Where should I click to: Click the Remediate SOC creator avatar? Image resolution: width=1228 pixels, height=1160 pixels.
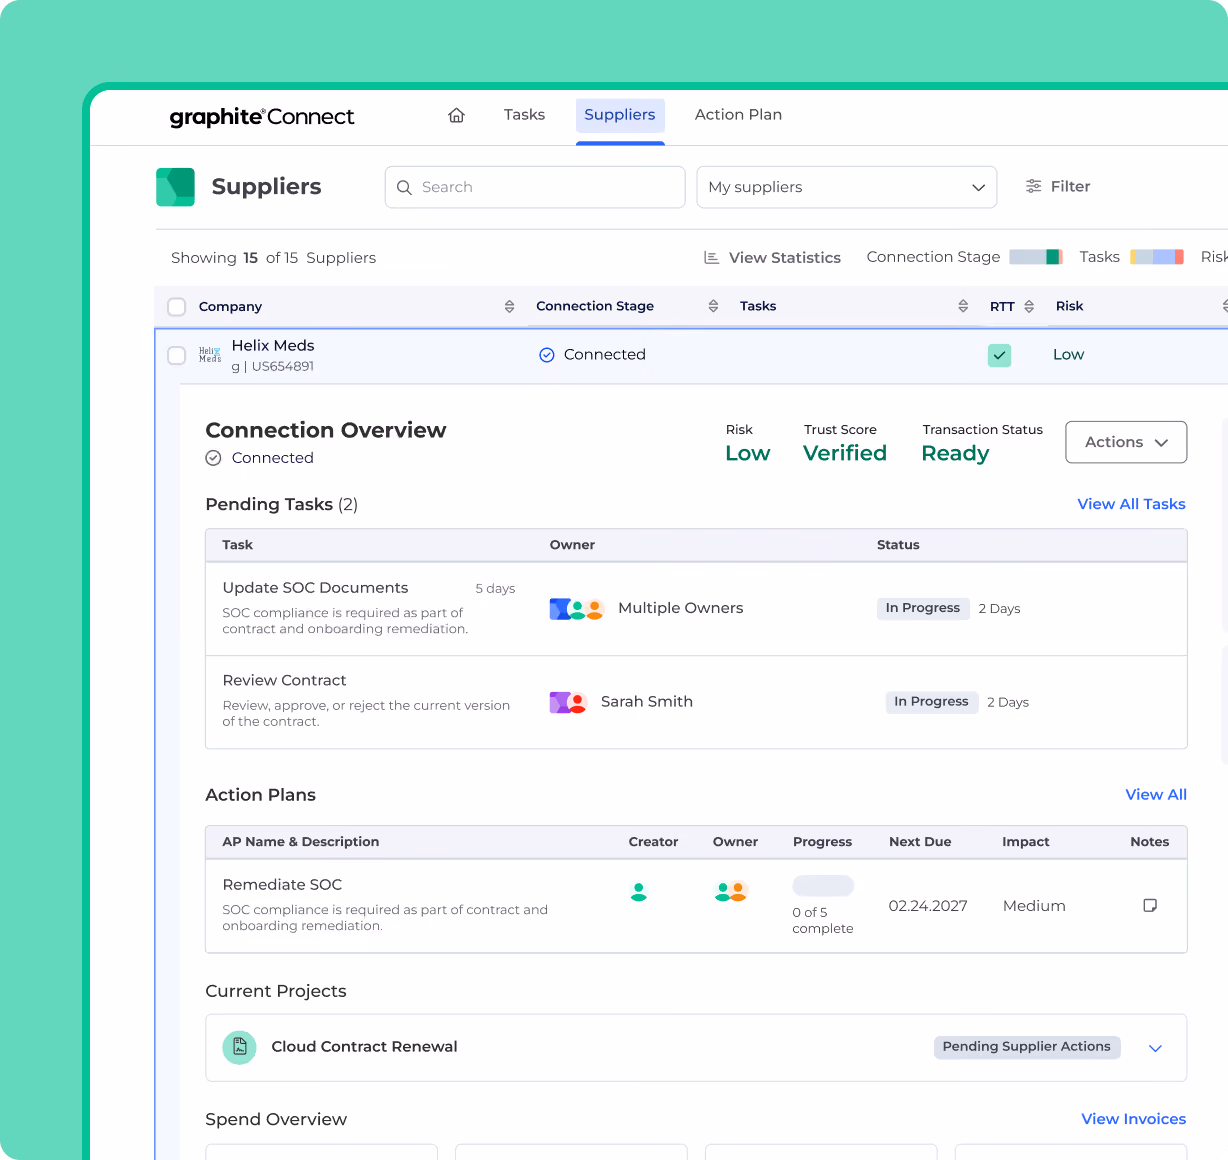click(x=639, y=891)
